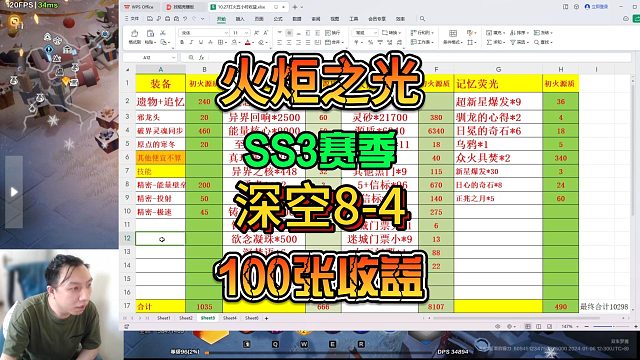Click the search icon beside the ribbon tabs
Viewport: 640px width, 360px height.
click(422, 18)
